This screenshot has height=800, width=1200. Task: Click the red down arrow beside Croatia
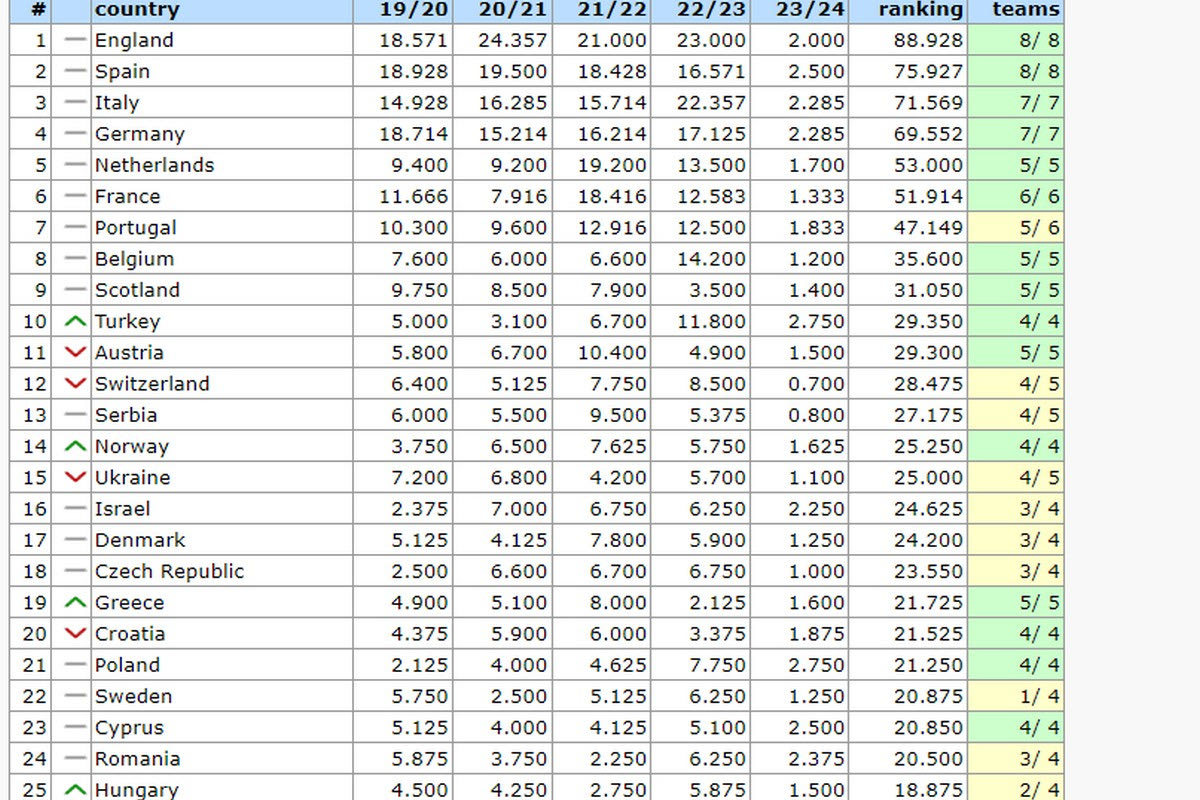coord(75,634)
